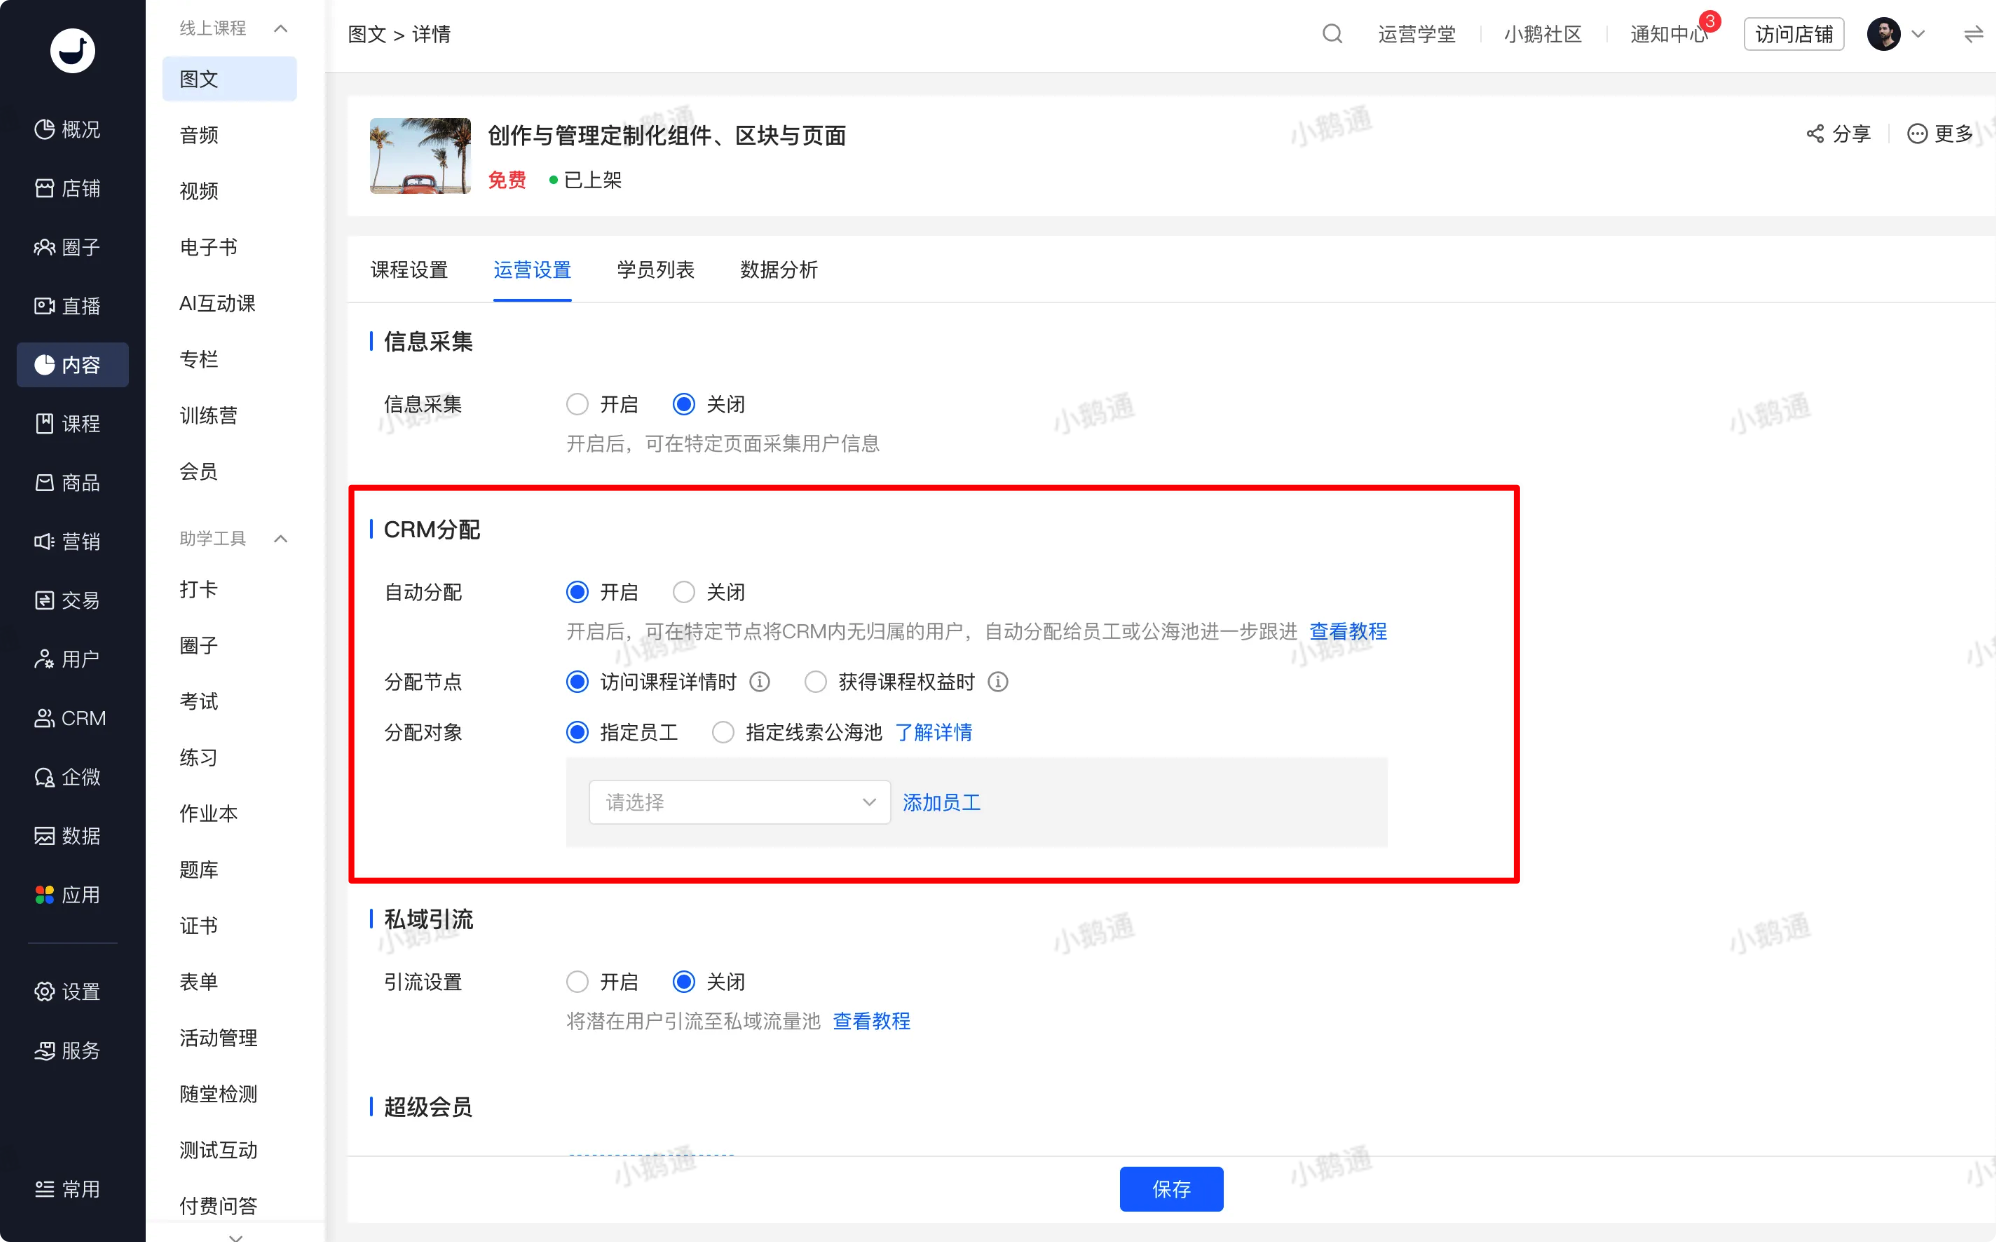Image resolution: width=1996 pixels, height=1242 pixels.
Task: Open 营销 marketing in main sidebar
Action: tap(68, 541)
